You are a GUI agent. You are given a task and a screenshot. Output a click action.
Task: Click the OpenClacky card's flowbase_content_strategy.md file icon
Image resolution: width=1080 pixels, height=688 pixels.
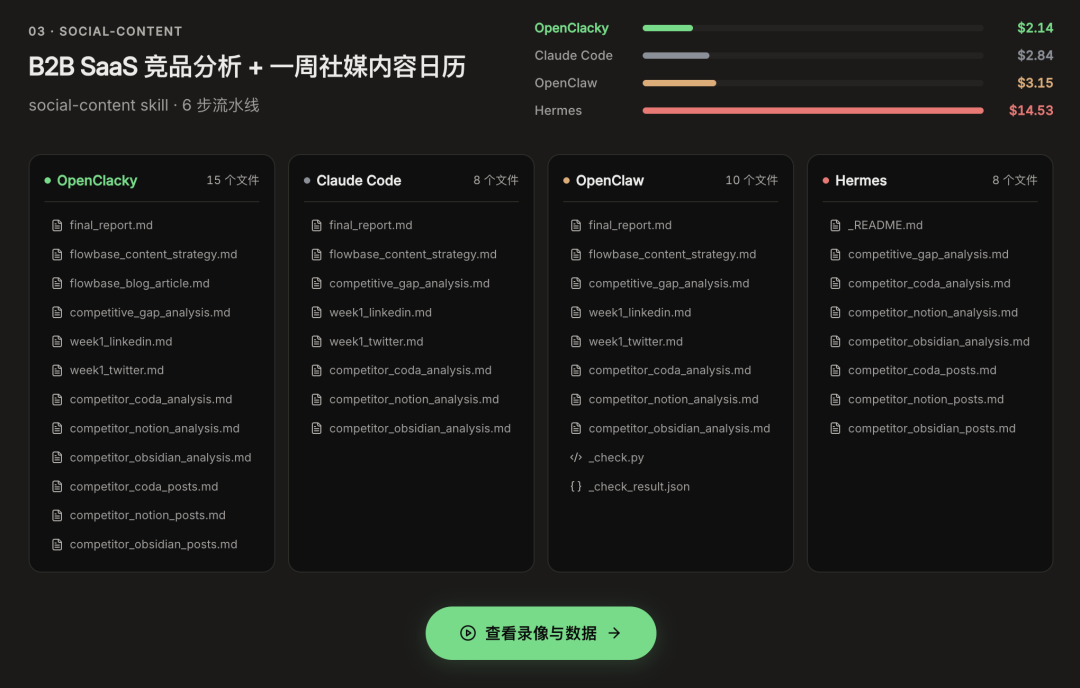(x=57, y=255)
